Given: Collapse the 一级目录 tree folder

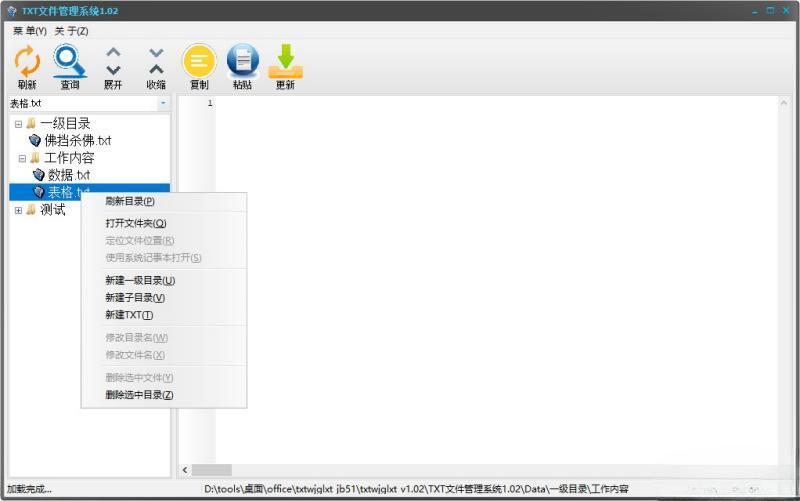Looking at the screenshot, I should pos(18,124).
